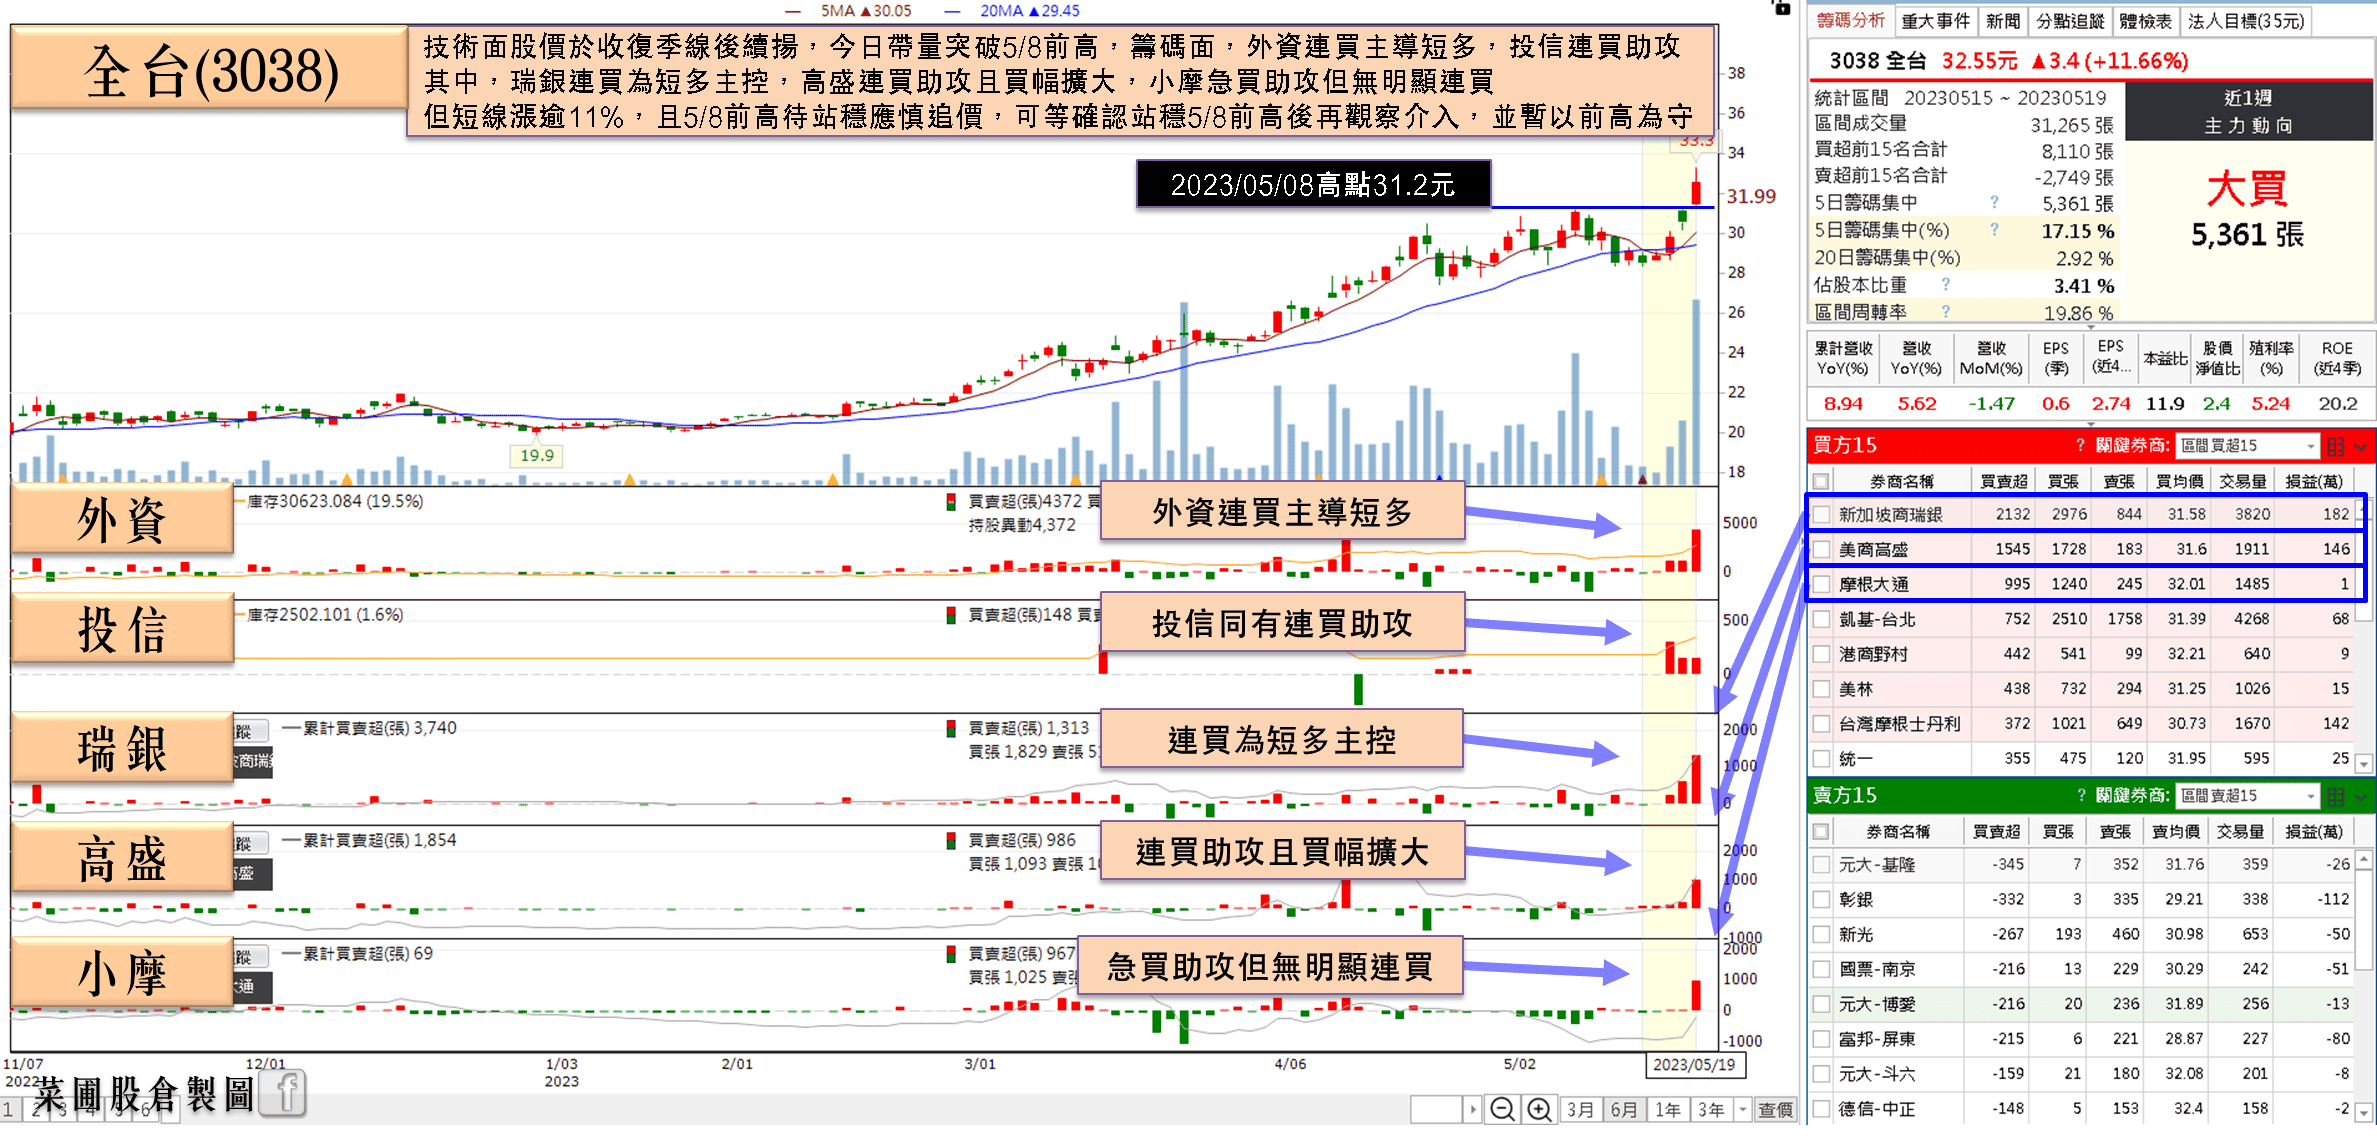Click scroll-up arrow of 賣方15 table

pos(2364,859)
